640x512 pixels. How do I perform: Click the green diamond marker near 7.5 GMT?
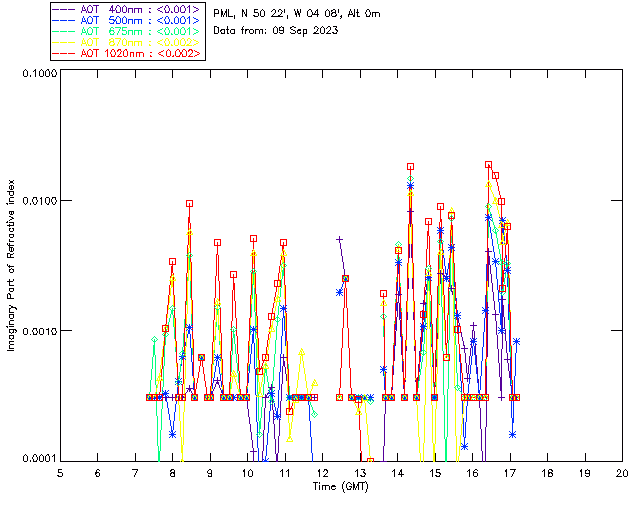(154, 339)
